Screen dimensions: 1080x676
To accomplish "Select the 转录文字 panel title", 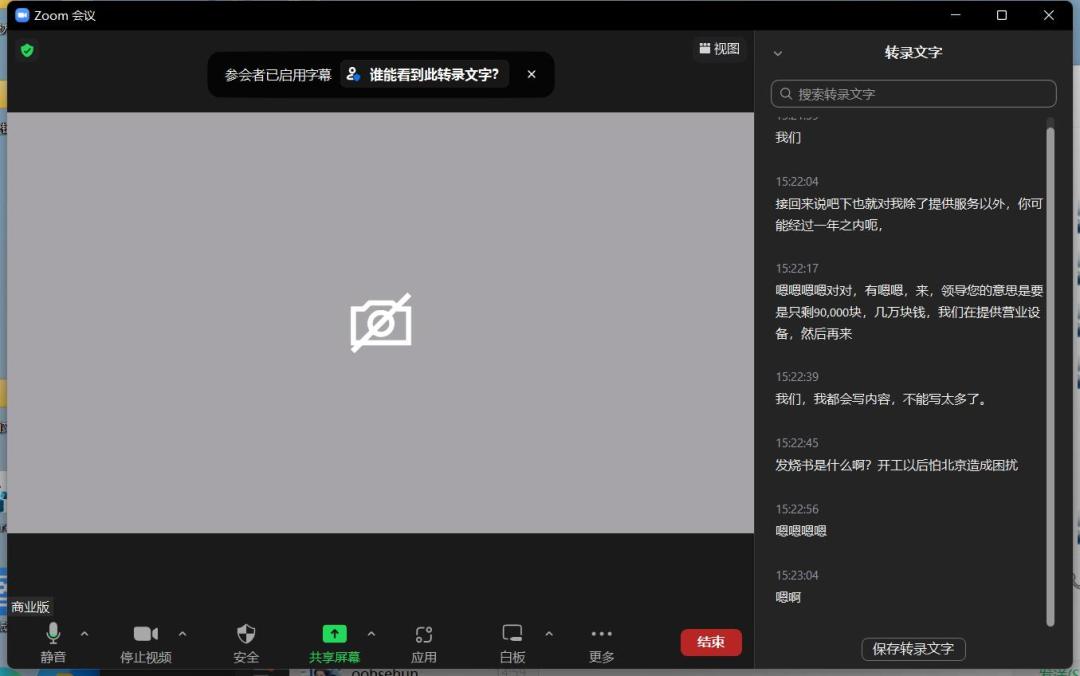I will [x=913, y=52].
